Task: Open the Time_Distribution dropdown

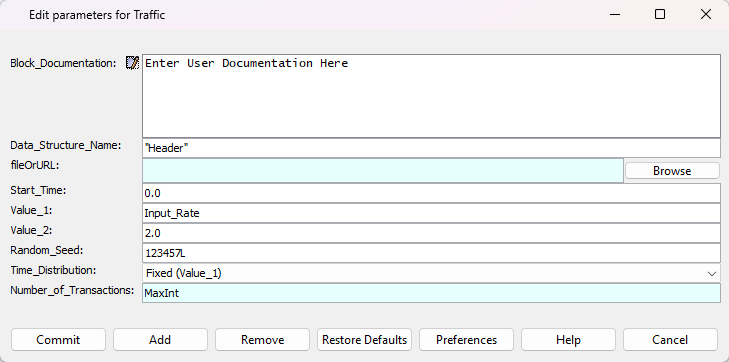Action: pos(431,273)
